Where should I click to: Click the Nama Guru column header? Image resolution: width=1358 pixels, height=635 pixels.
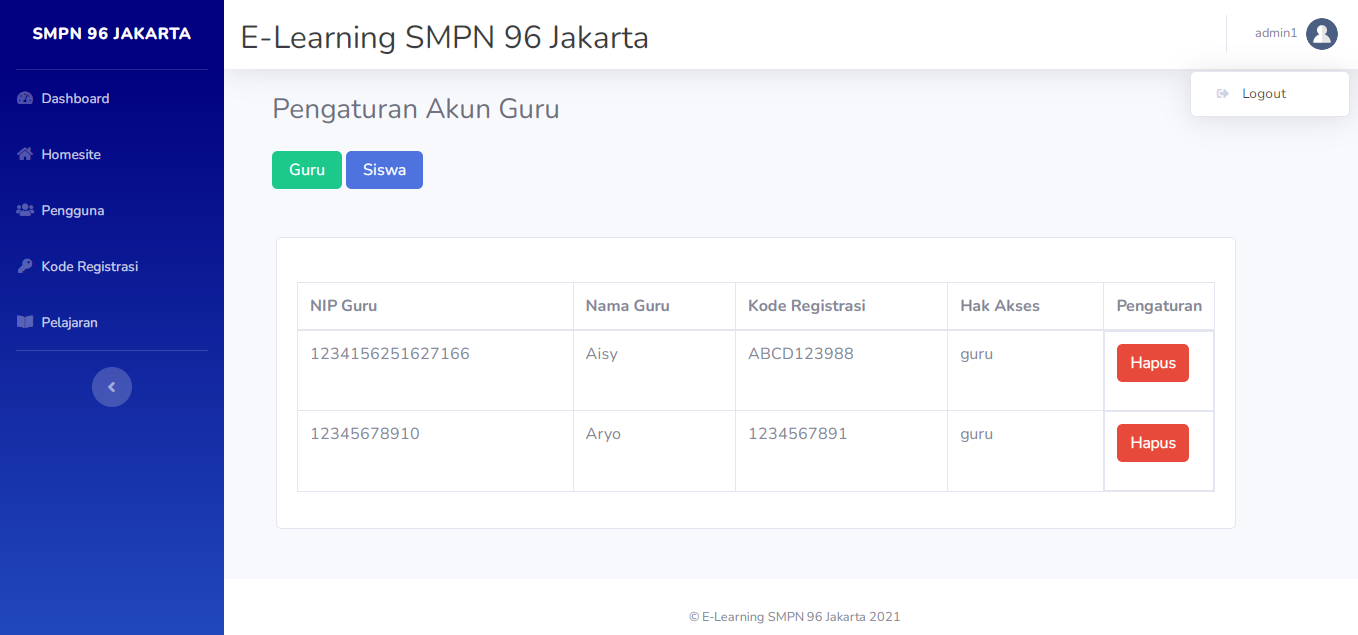click(627, 306)
